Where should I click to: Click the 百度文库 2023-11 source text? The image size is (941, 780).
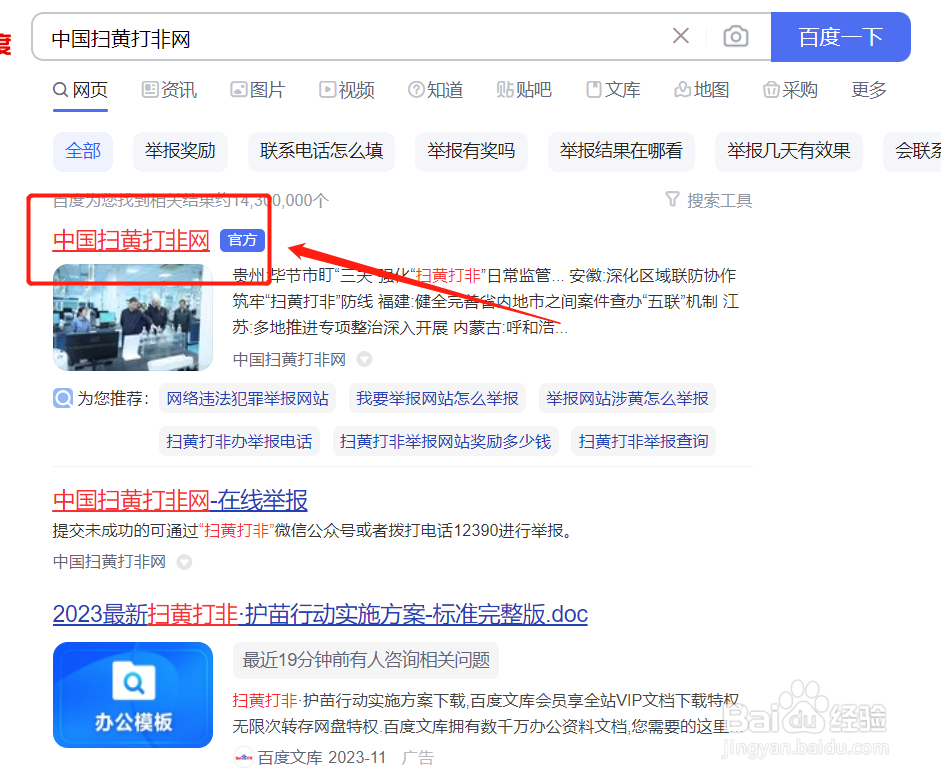(x=322, y=758)
